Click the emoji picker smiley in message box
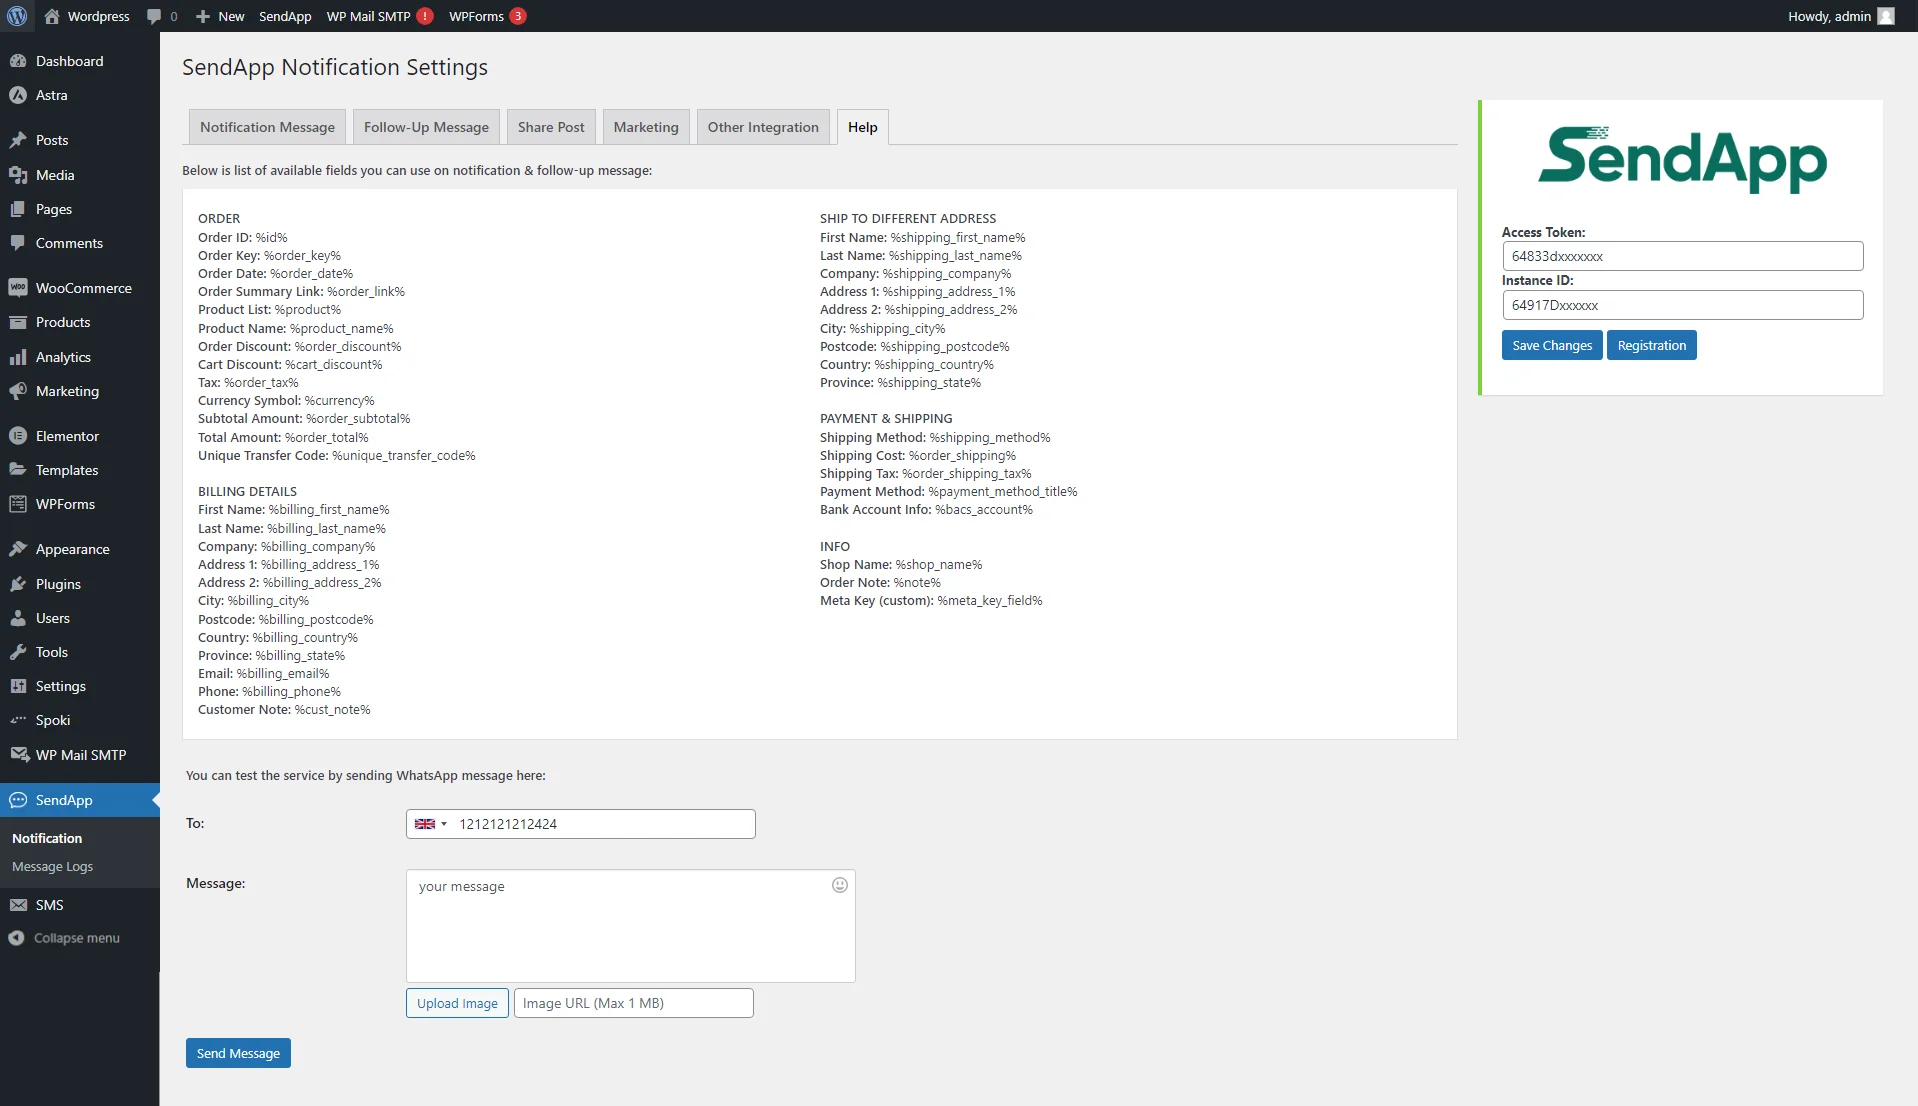The image size is (1918, 1106). pos(840,885)
